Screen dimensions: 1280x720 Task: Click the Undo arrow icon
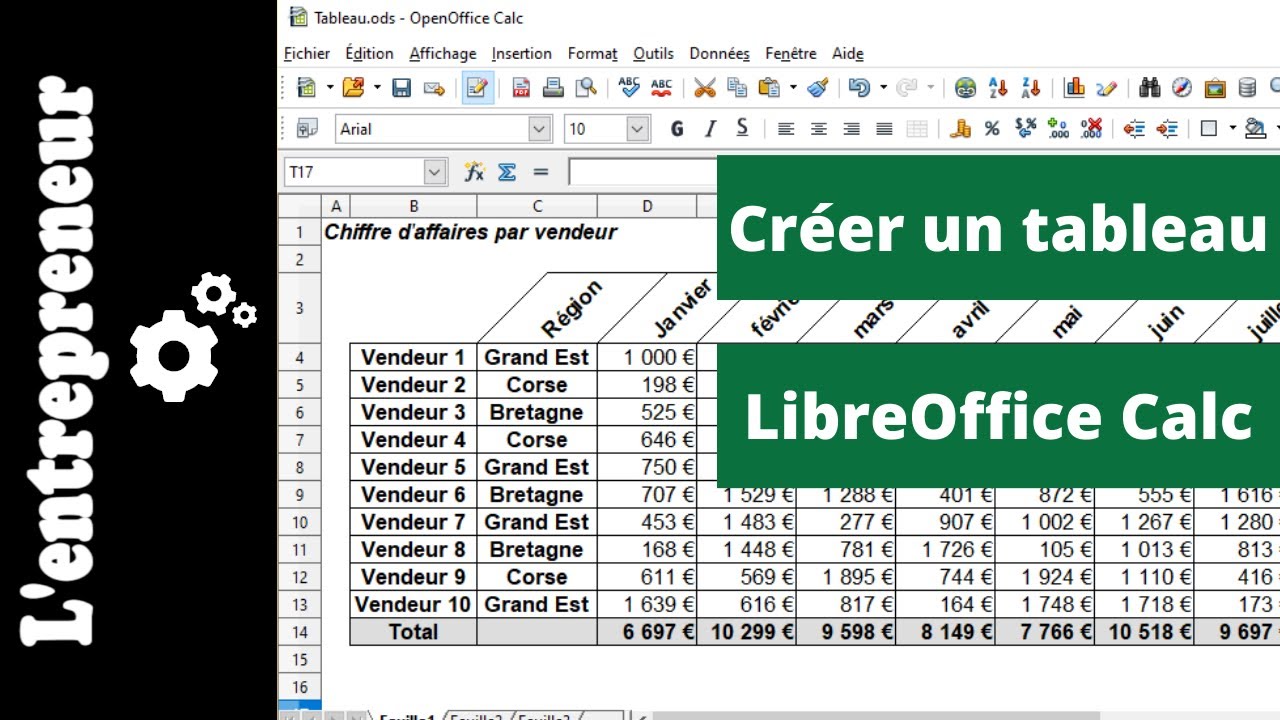pyautogui.click(x=859, y=88)
